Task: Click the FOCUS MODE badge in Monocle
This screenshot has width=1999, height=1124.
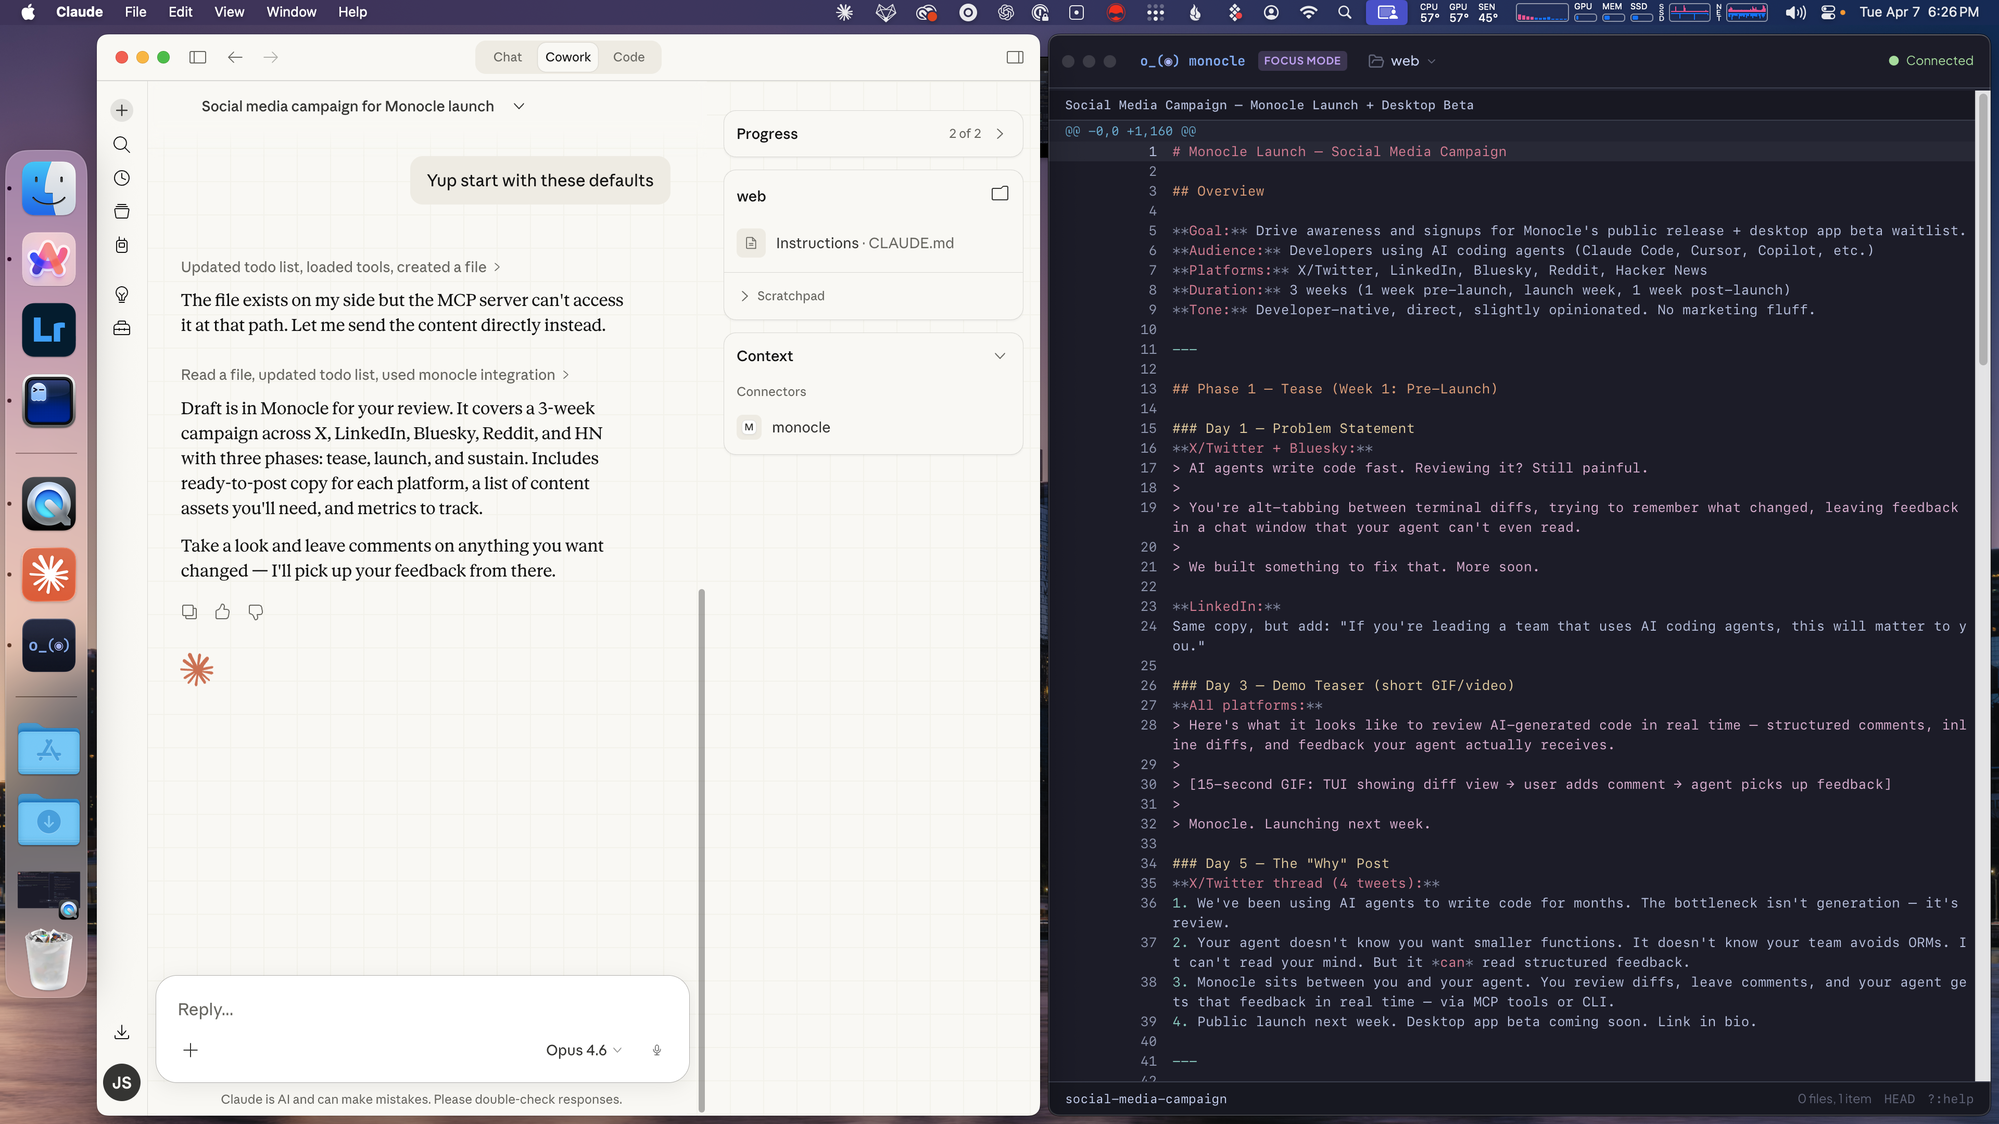Action: pos(1302,61)
